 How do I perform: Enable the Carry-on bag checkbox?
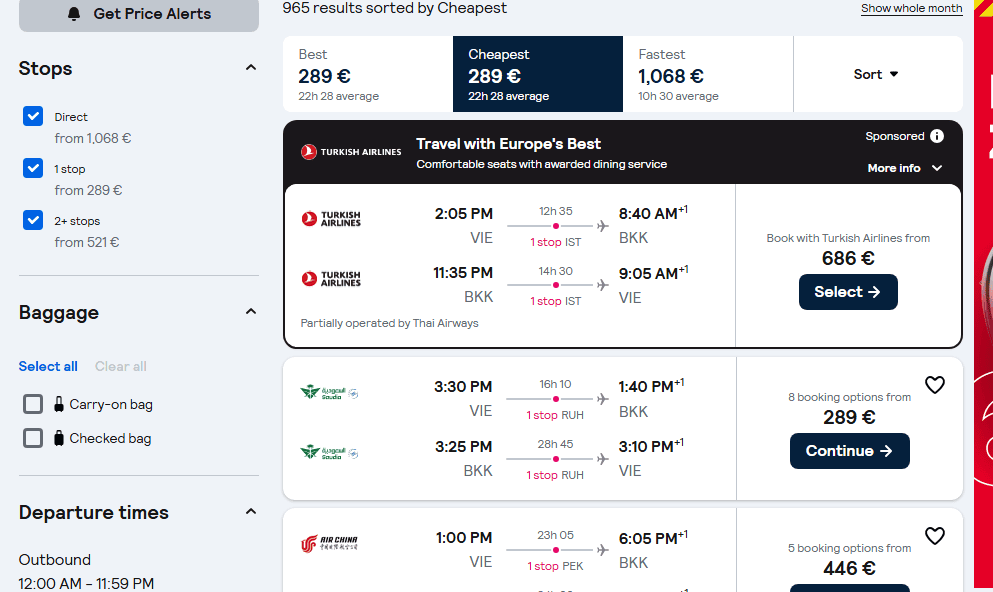33,404
